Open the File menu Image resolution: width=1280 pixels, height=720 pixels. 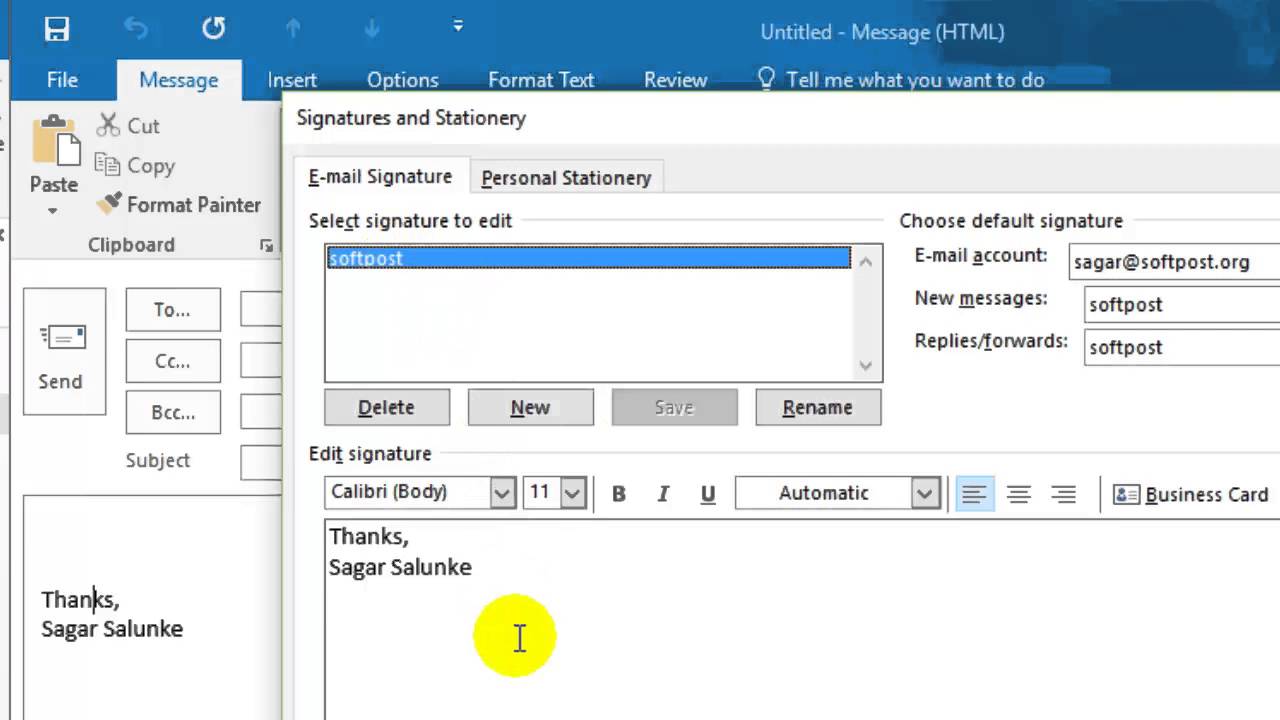coord(62,80)
